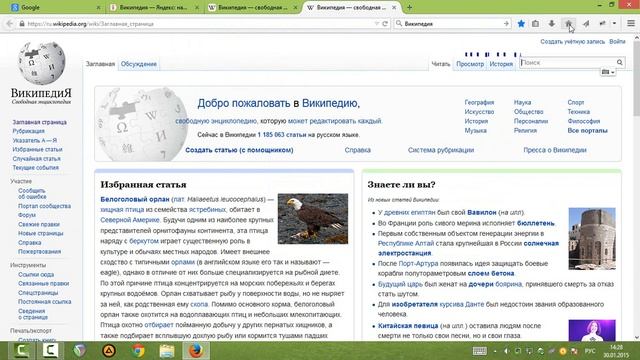Open URL history dropdown in address bar
The height and width of the screenshot is (360, 640).
tap(376, 24)
